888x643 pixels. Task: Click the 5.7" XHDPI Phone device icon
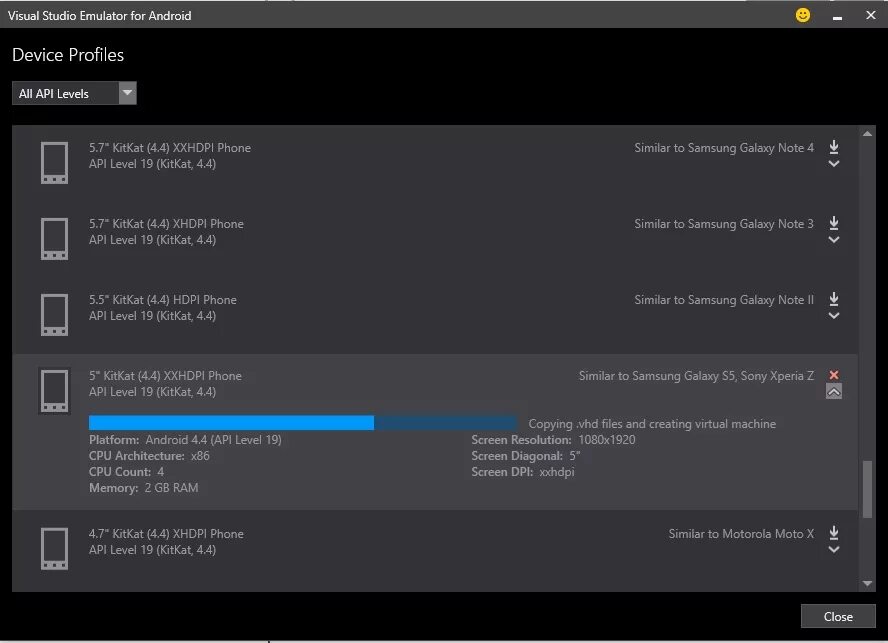point(54,239)
